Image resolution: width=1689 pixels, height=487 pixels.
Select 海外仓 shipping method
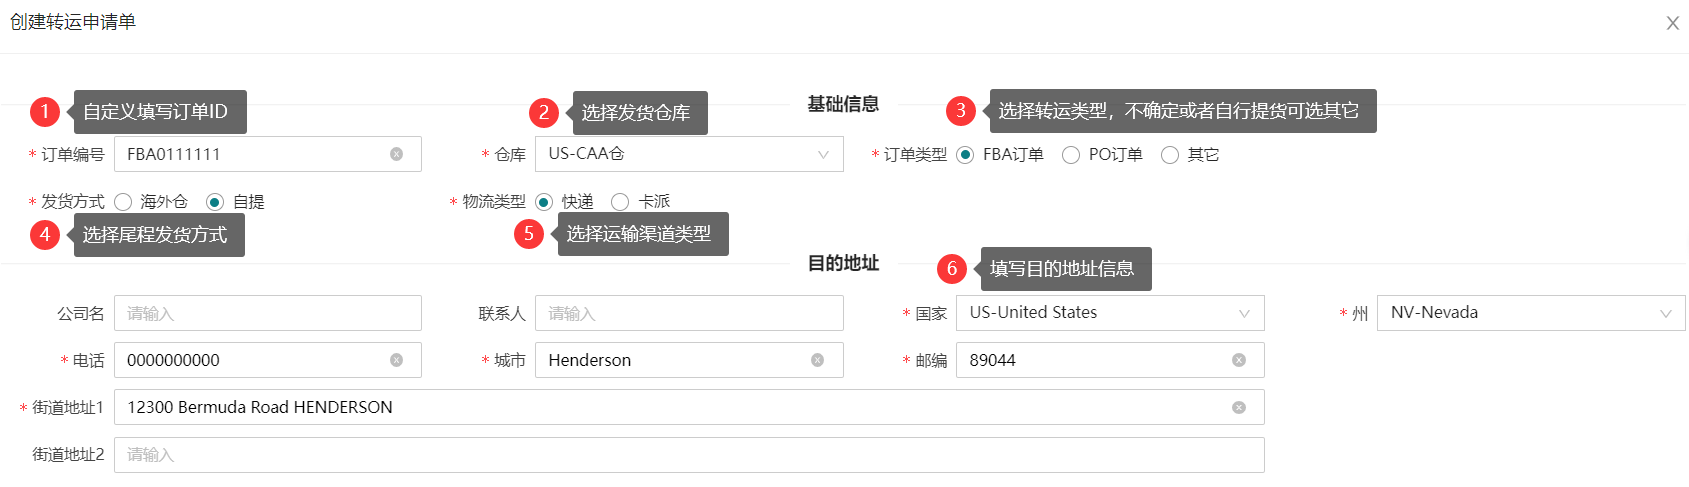(x=123, y=202)
